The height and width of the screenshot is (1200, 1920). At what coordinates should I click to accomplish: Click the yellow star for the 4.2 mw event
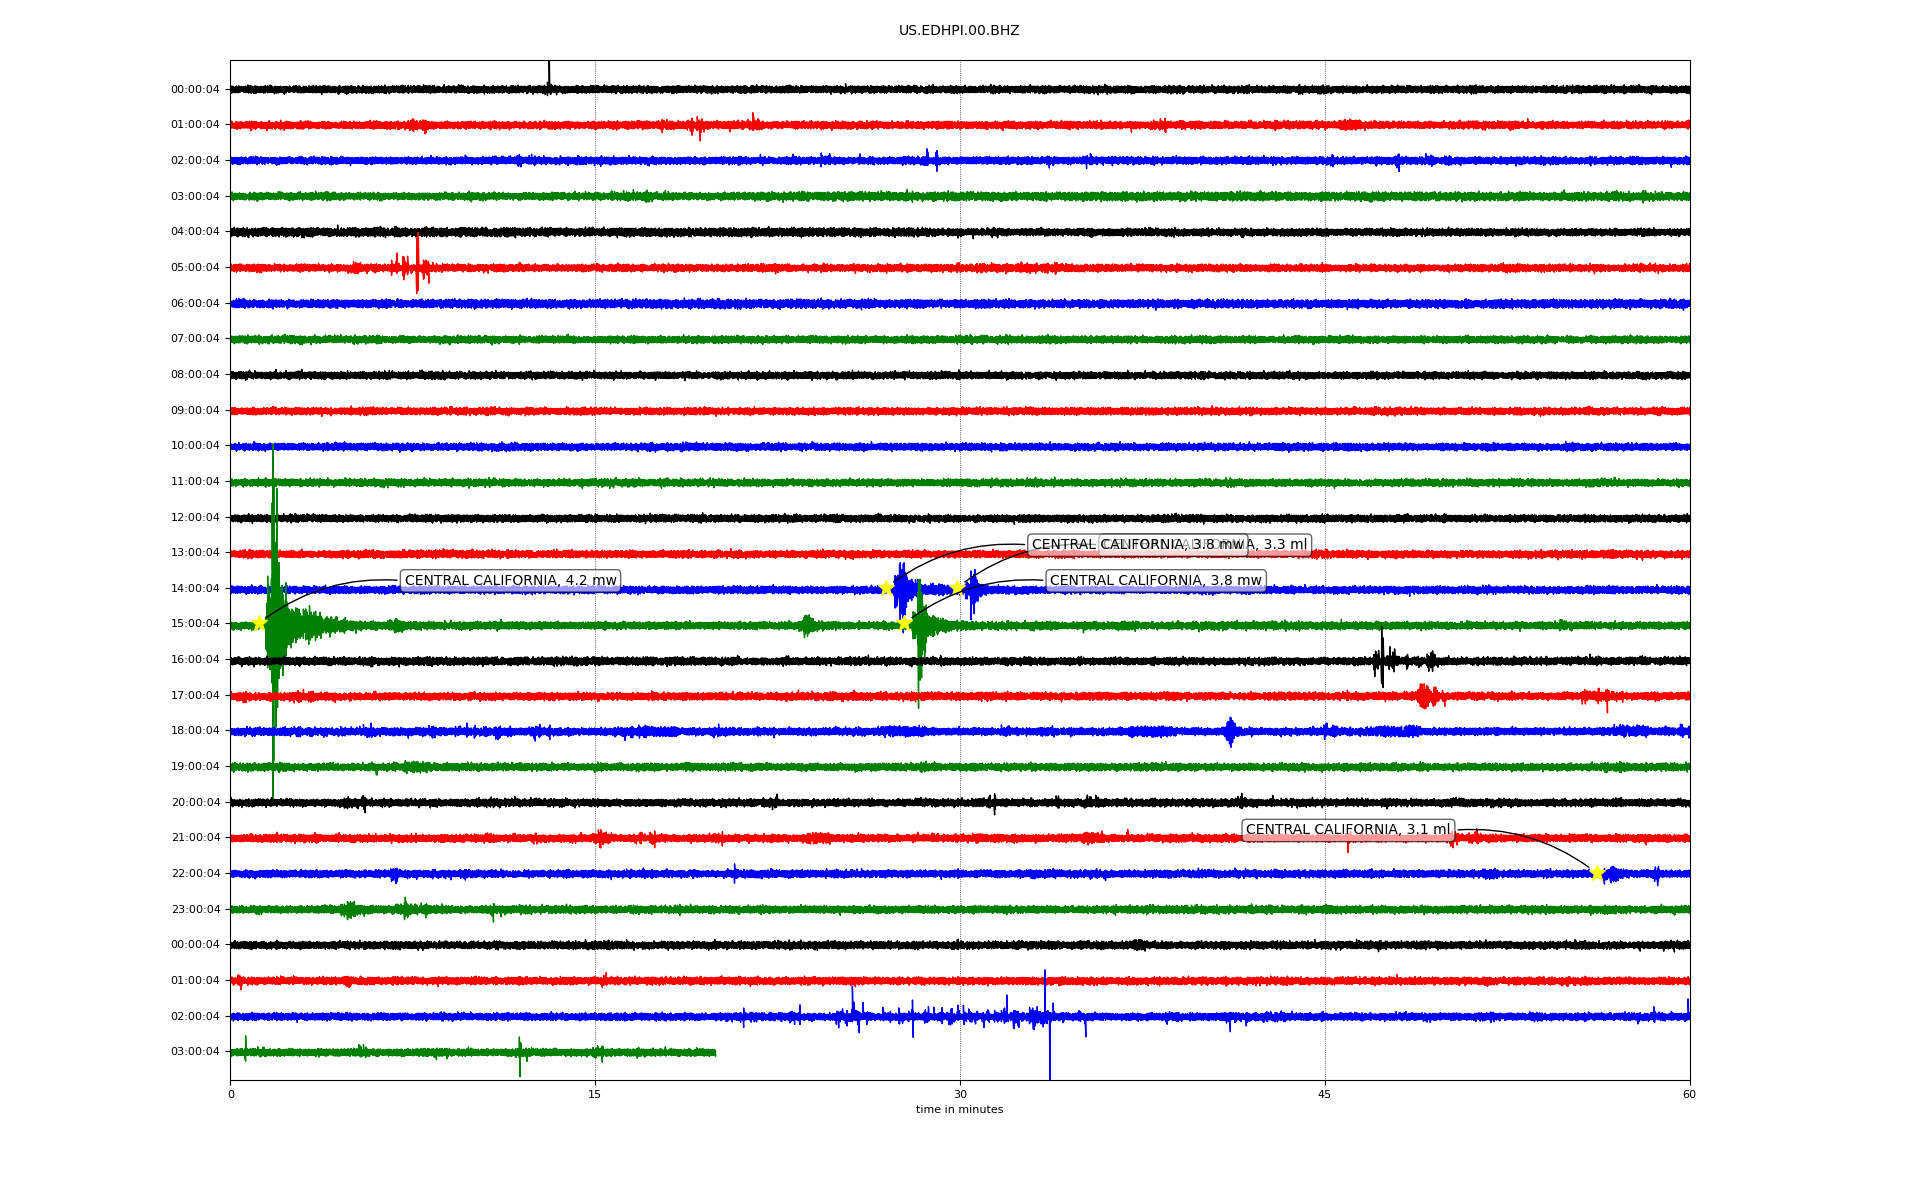pyautogui.click(x=260, y=623)
